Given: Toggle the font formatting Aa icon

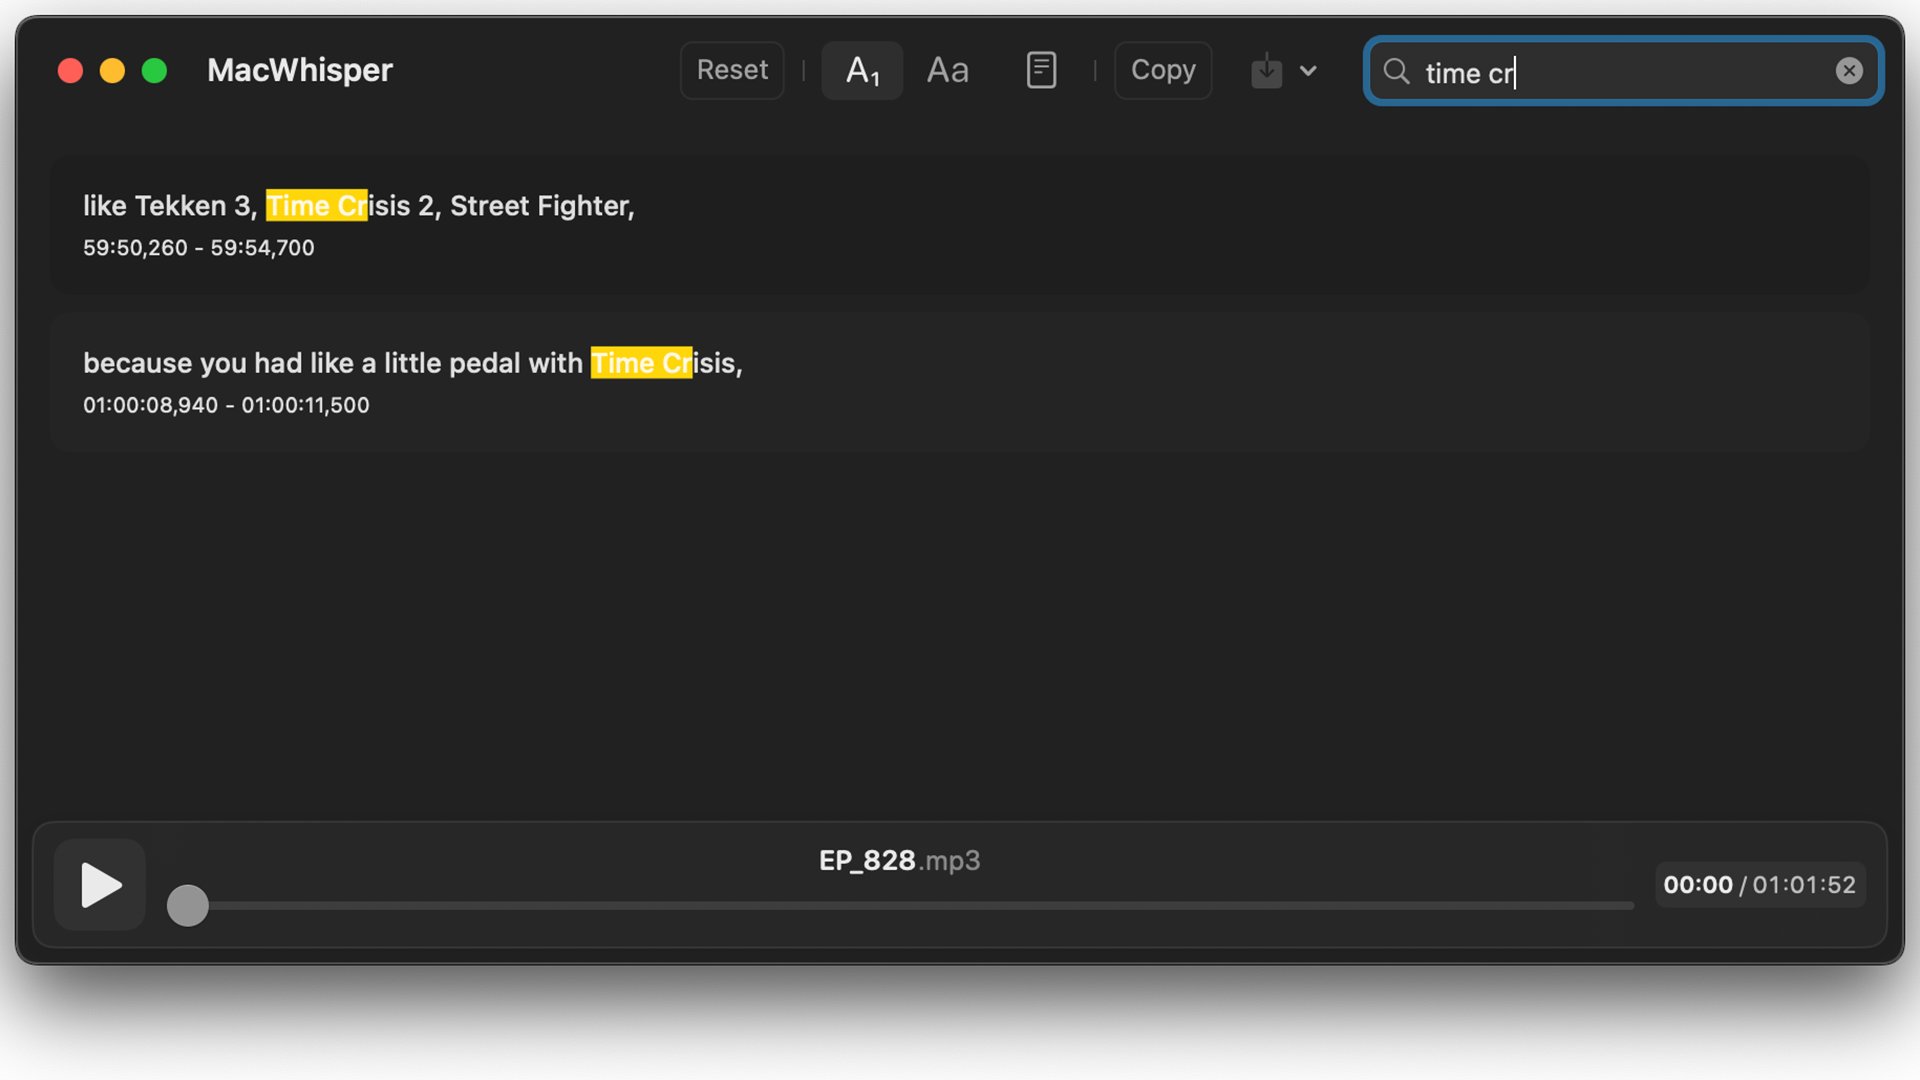Looking at the screenshot, I should coord(947,70).
